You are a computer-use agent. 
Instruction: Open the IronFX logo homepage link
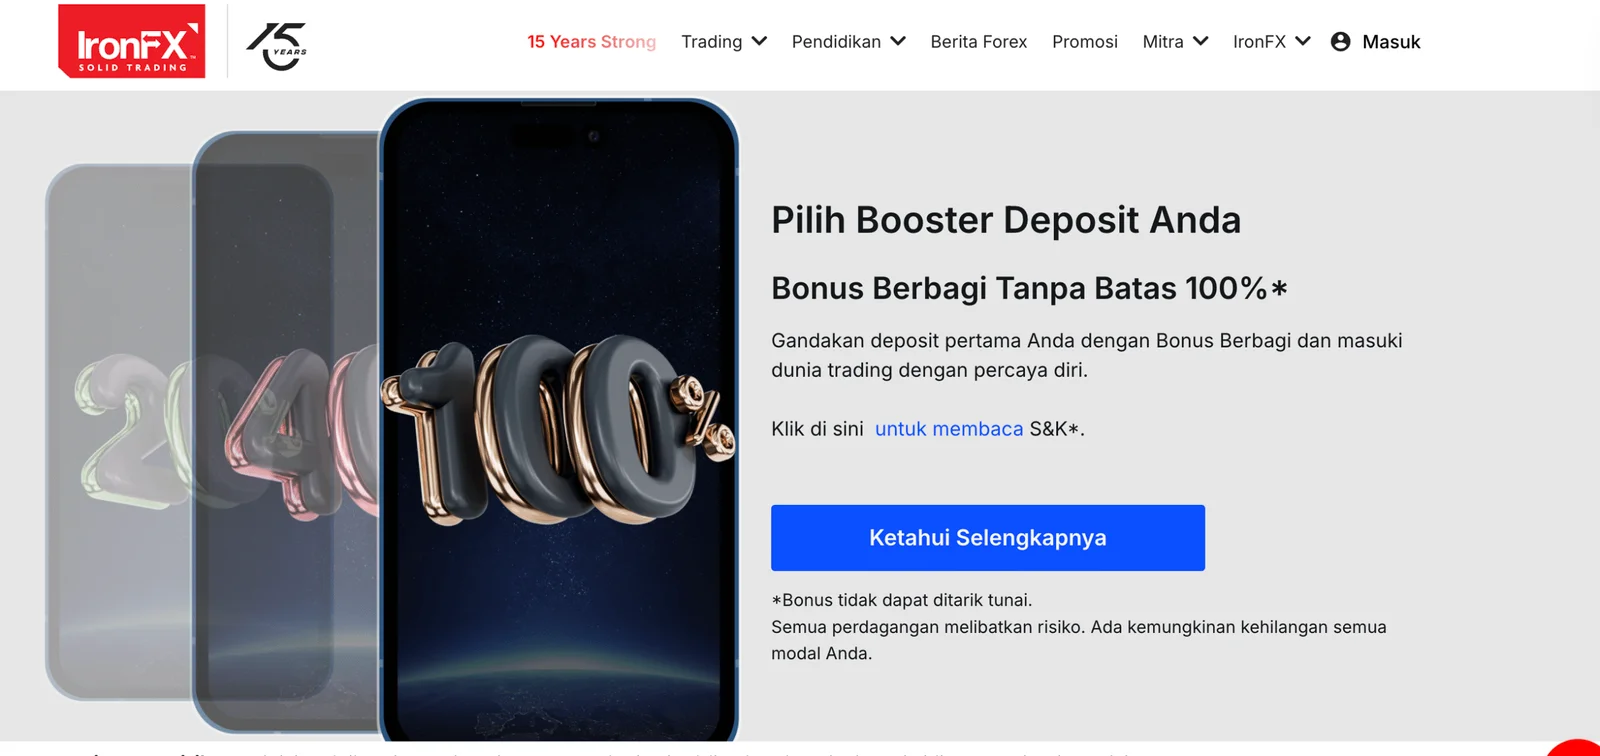(x=132, y=41)
